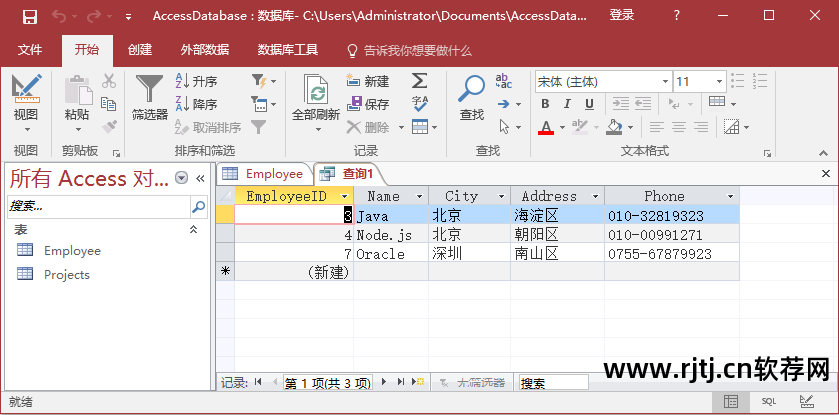Open the font size dropdown showing 11

(x=720, y=82)
